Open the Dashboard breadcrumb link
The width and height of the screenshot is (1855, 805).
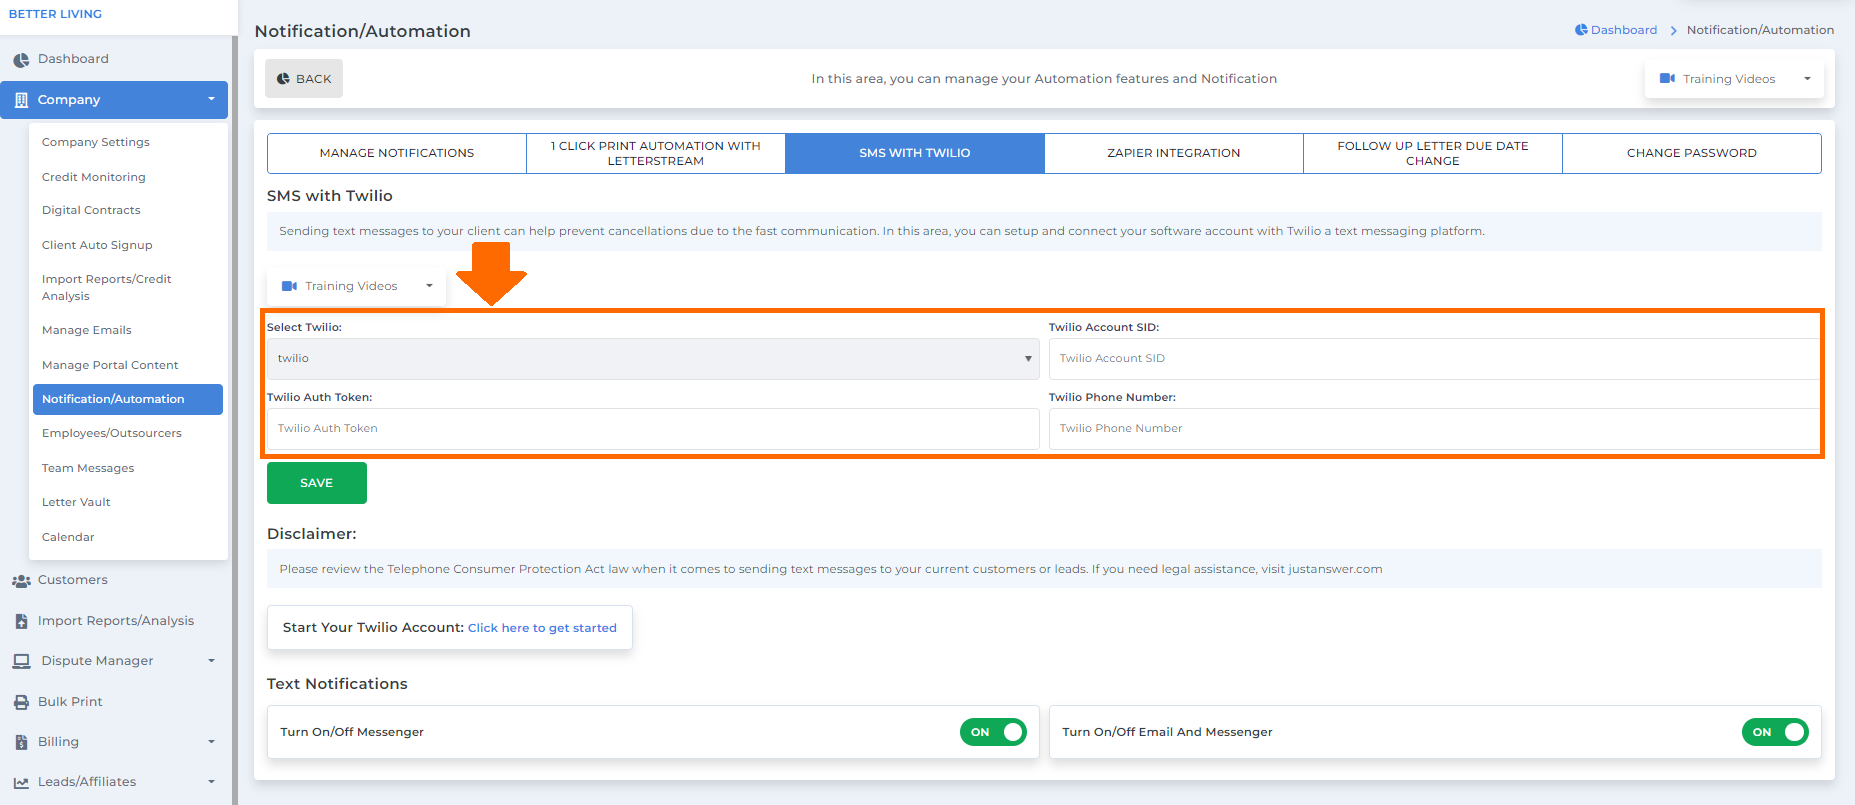coord(1624,30)
